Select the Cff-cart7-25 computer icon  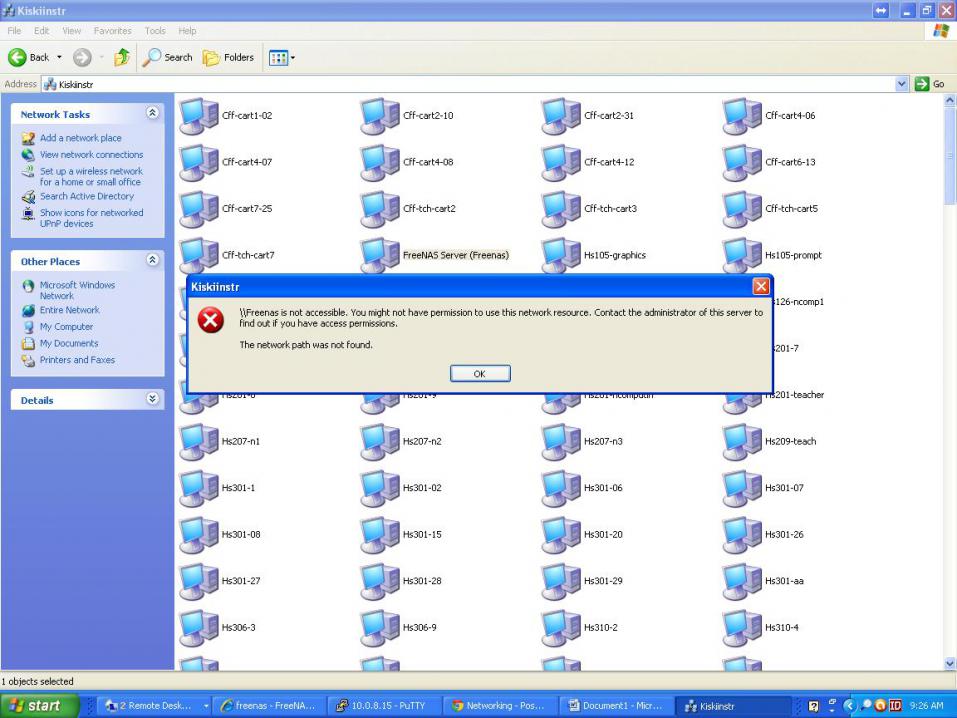[x=198, y=209]
